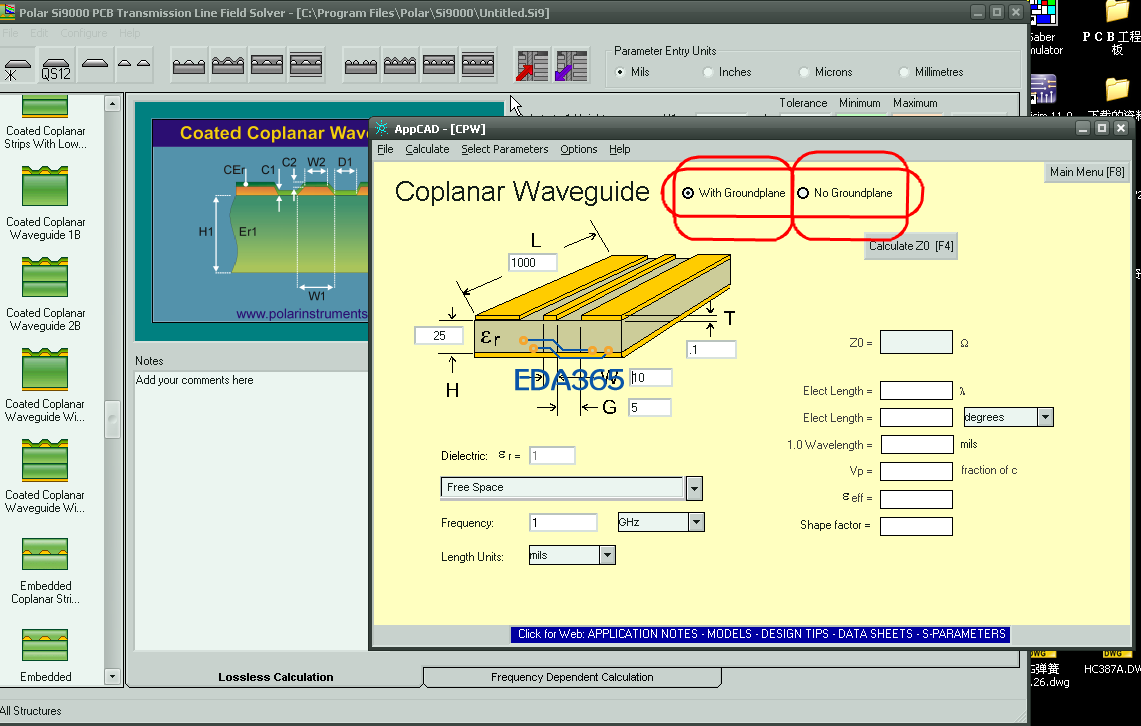Click the QS12 toolbar icon

click(56, 66)
